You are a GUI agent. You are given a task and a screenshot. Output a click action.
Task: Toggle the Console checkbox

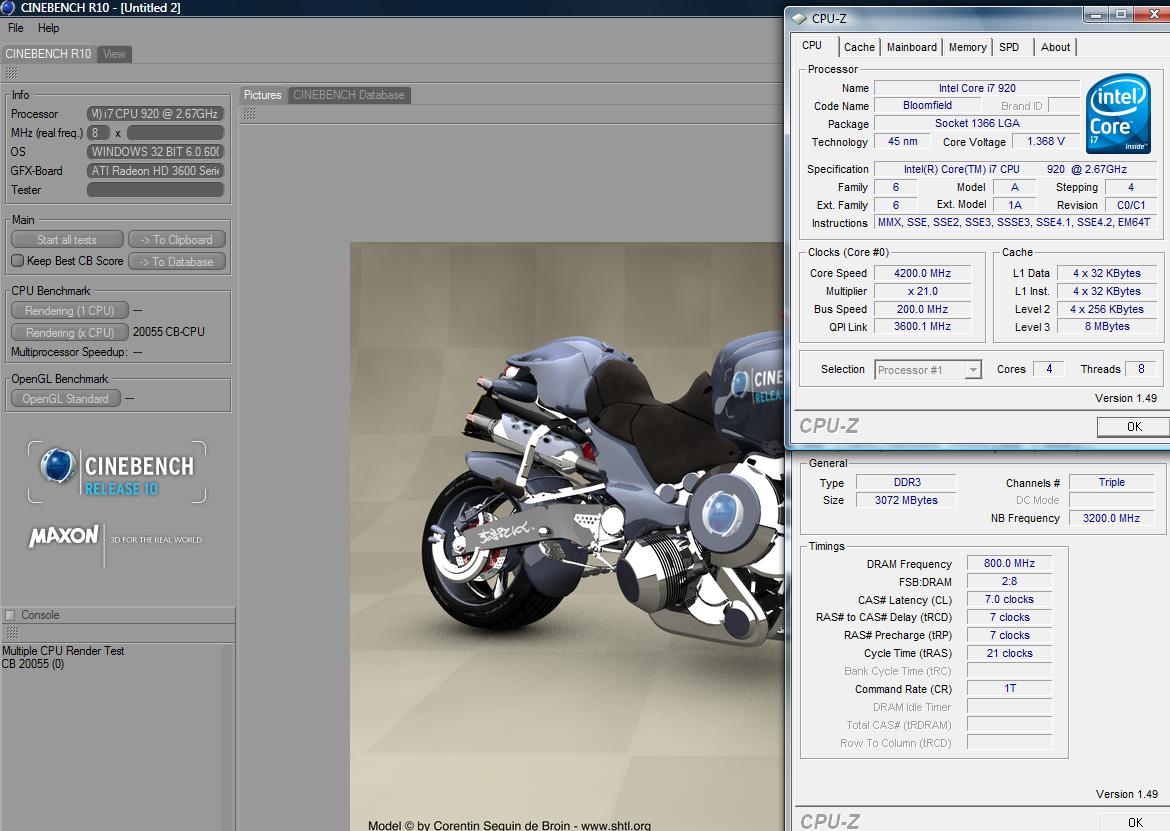click(x=10, y=615)
